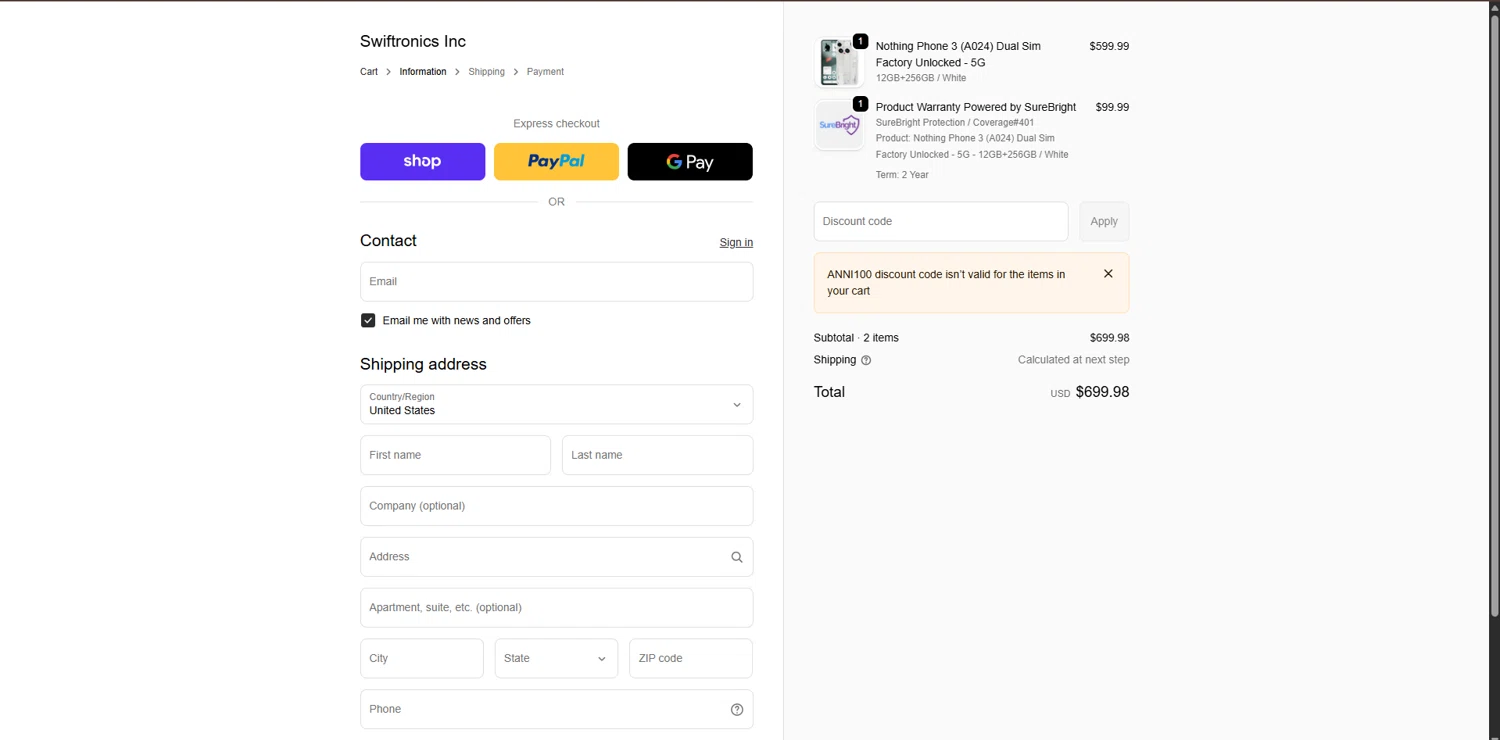Image resolution: width=1500 pixels, height=740 pixels.
Task: Dismiss the ANNI100 discount error message
Action: [x=1108, y=274]
